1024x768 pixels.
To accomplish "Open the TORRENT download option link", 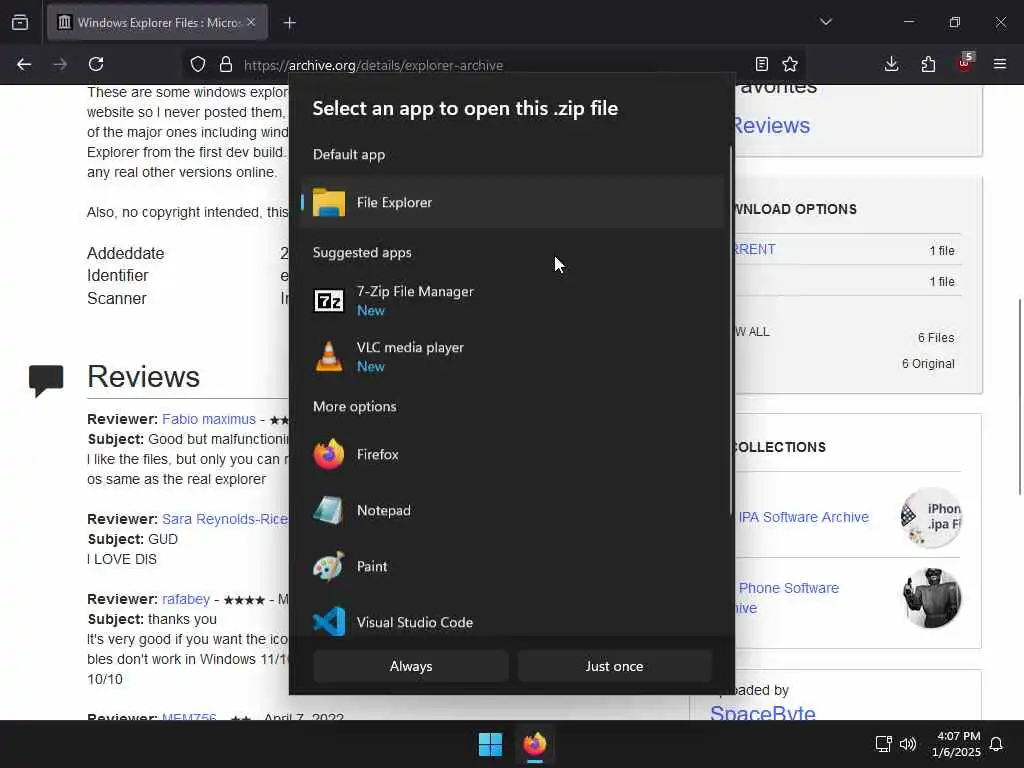I will point(756,249).
